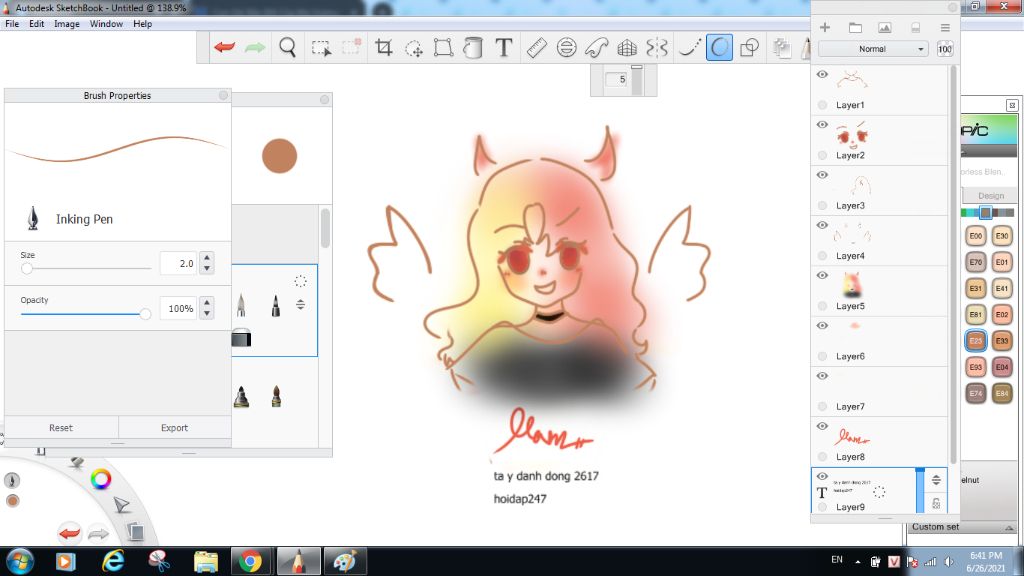
Task: Show hidden system tray icons arrow
Action: pos(857,562)
